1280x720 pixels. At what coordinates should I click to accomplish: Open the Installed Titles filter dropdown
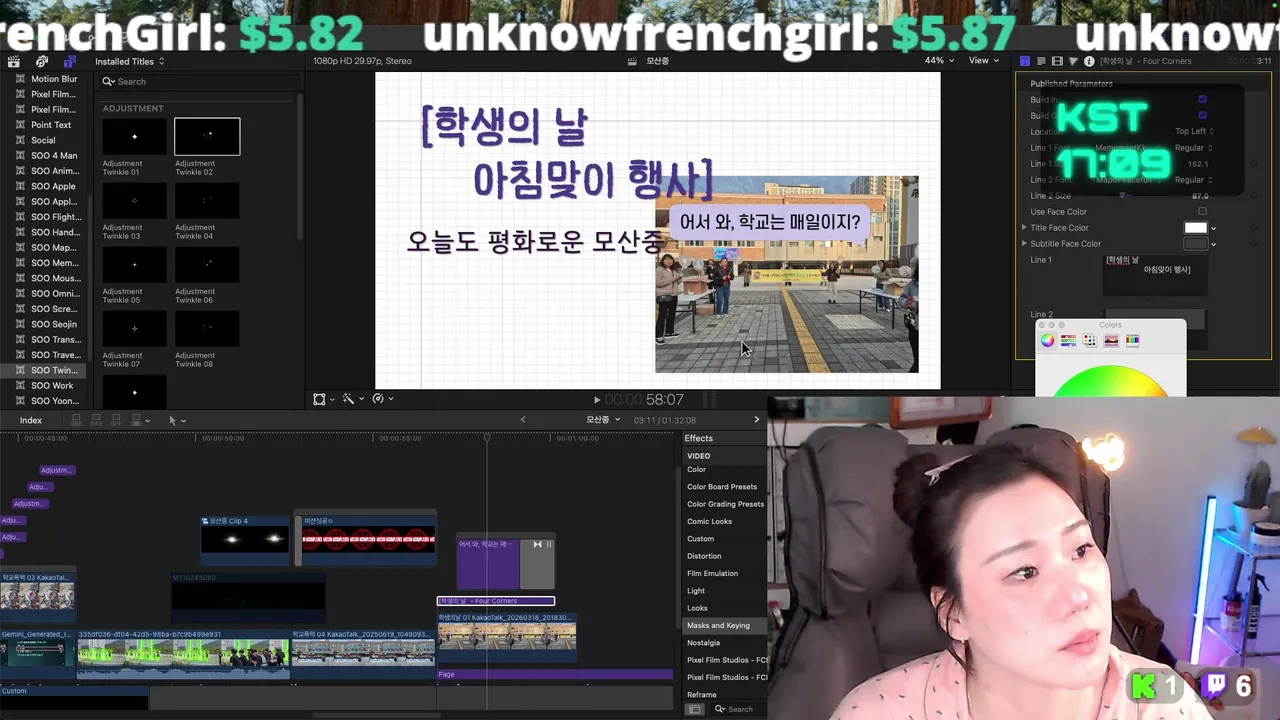[130, 61]
